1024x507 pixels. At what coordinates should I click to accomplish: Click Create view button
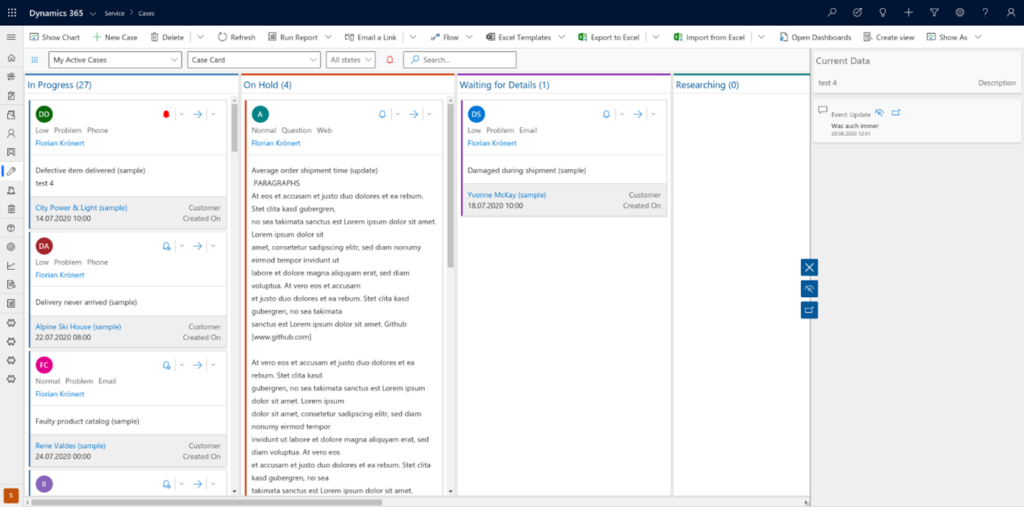[x=889, y=37]
